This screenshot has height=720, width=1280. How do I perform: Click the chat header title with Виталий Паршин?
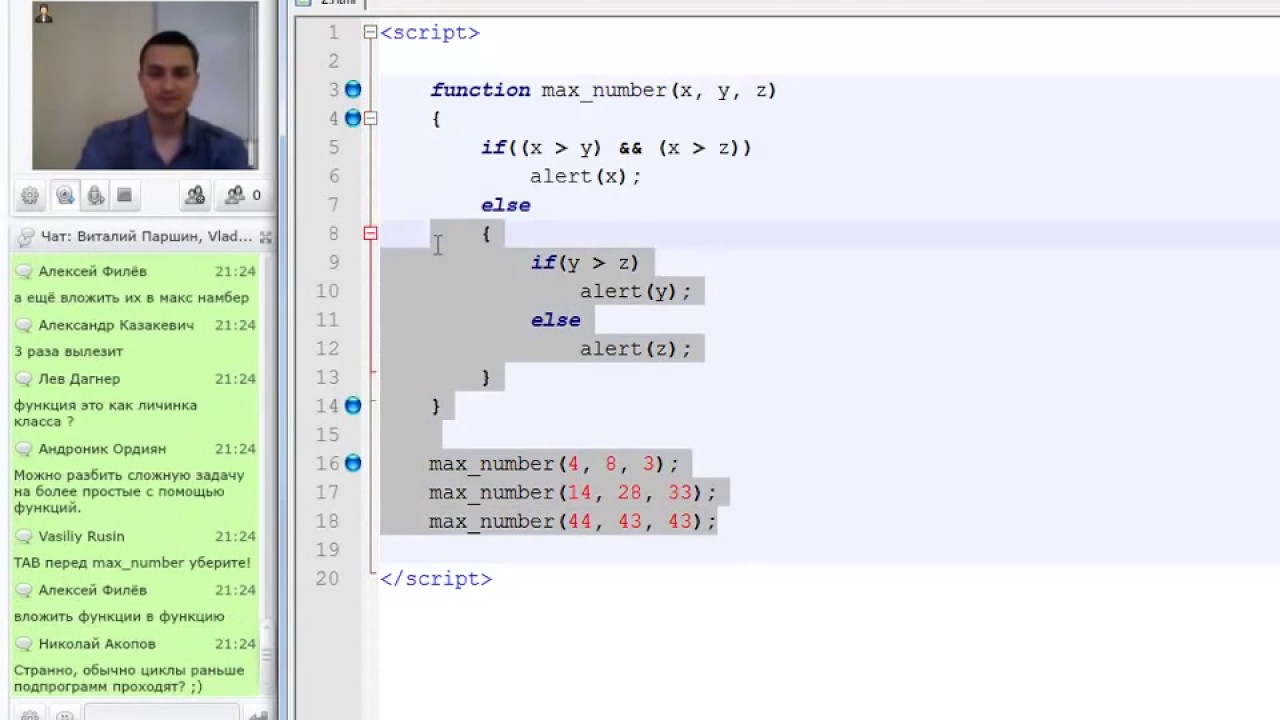click(x=145, y=237)
